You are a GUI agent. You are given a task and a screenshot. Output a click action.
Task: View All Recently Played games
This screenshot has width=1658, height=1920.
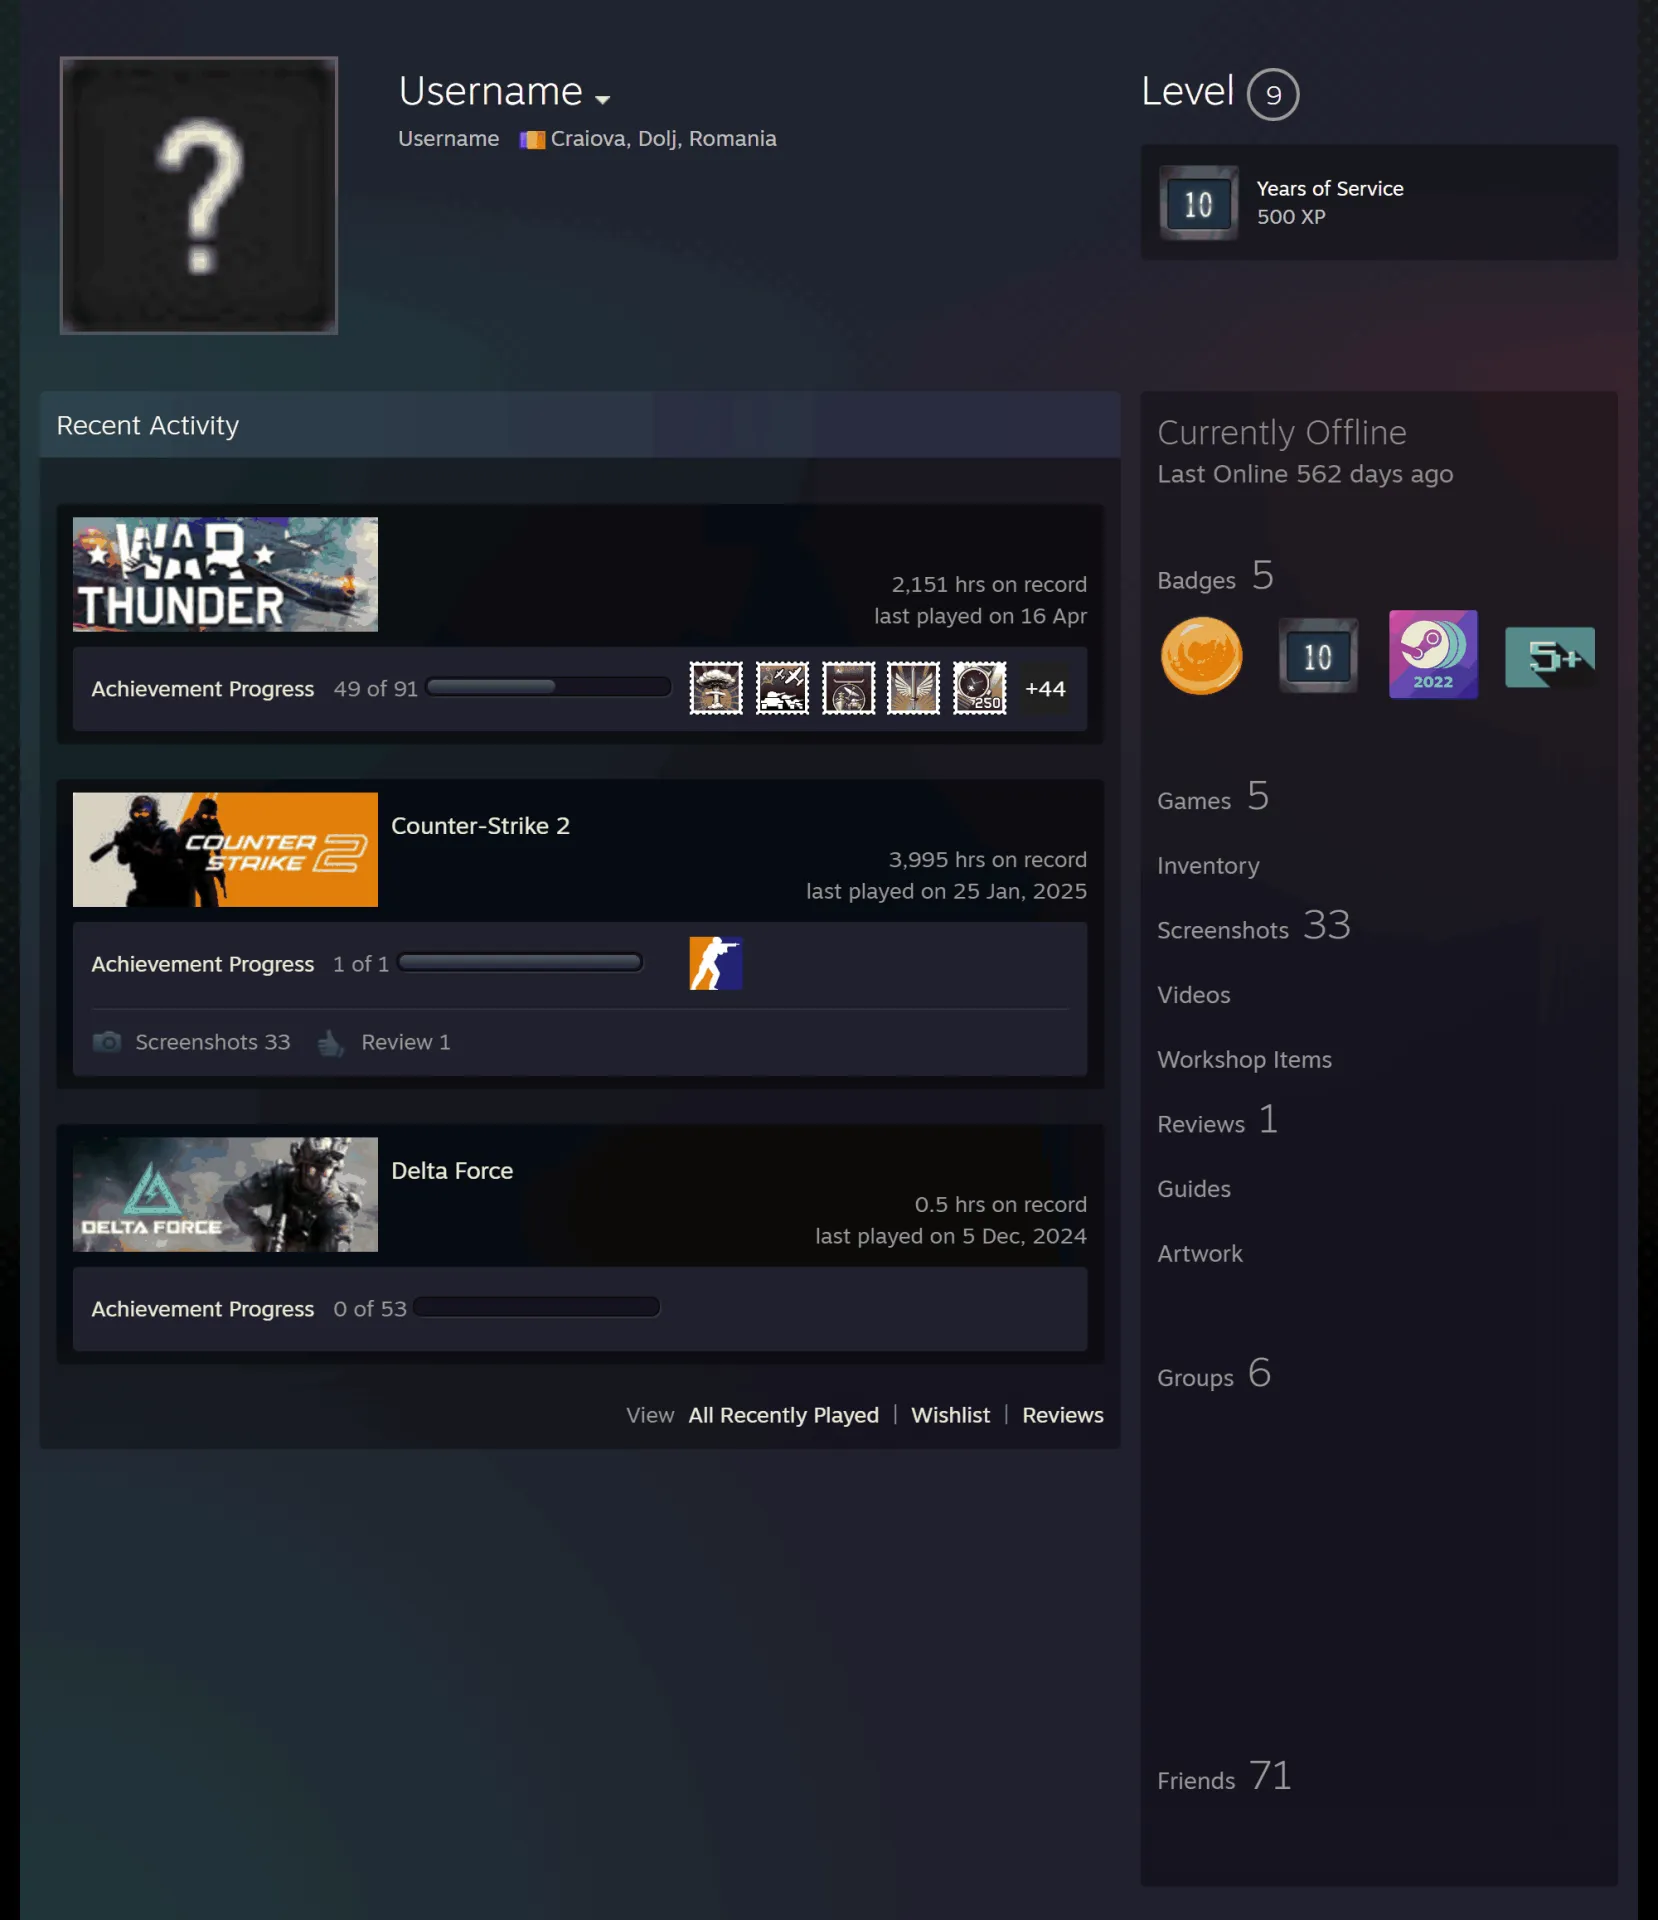[x=783, y=1415]
